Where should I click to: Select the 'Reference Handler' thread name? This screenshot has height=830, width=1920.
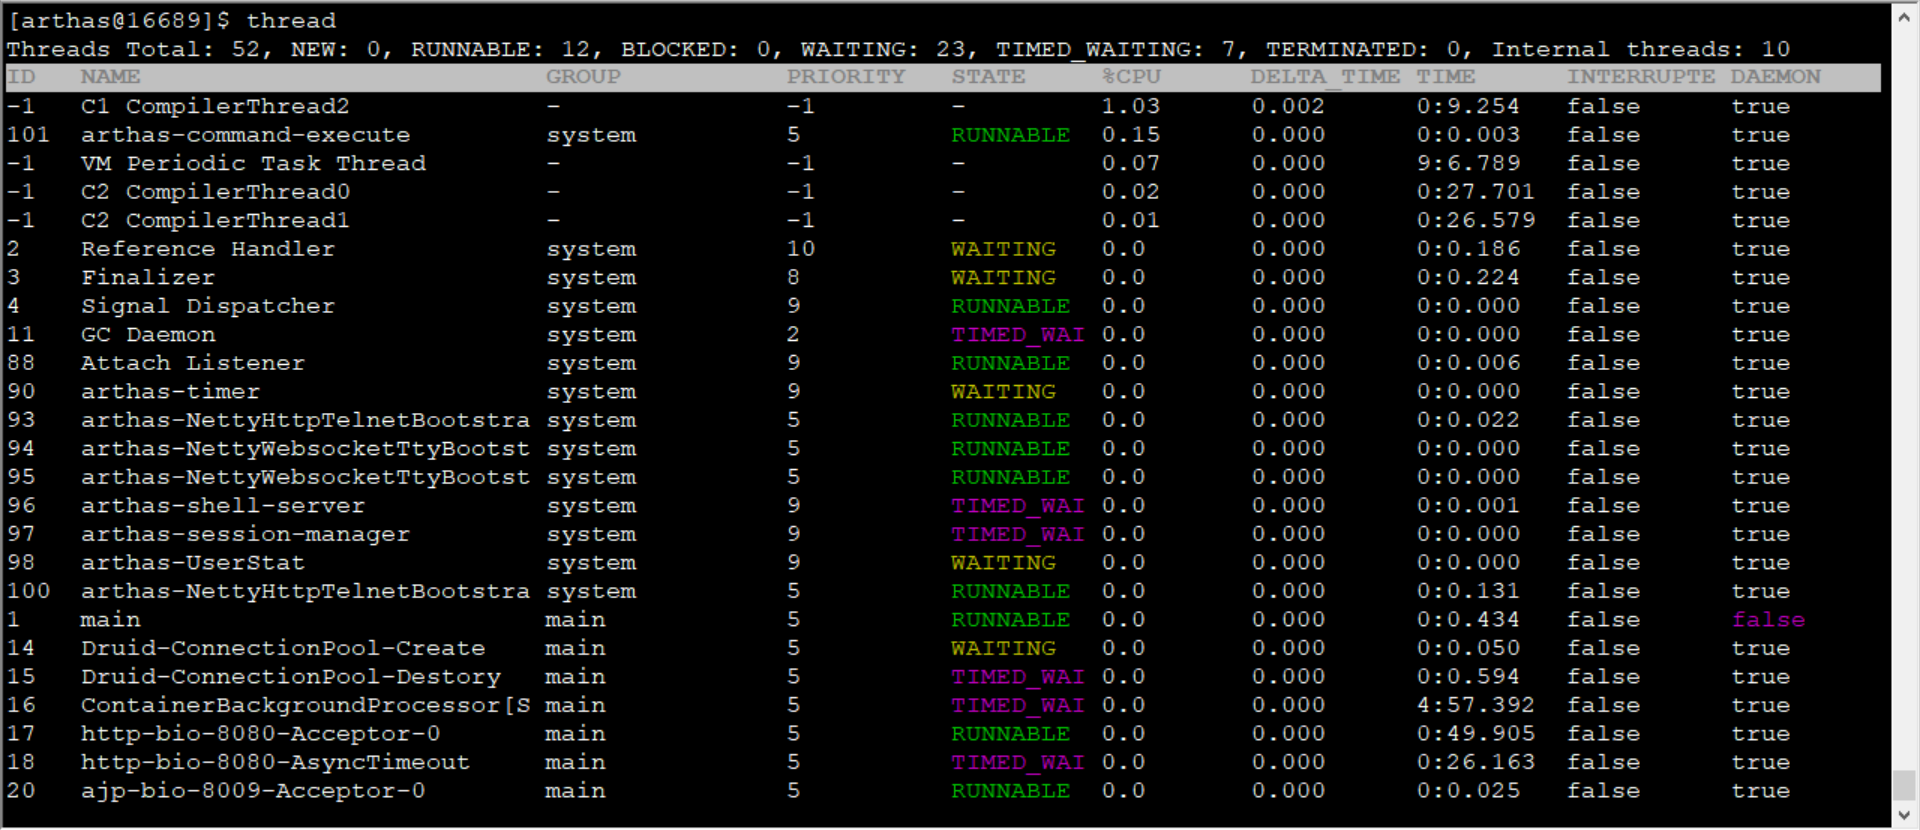[x=208, y=249]
